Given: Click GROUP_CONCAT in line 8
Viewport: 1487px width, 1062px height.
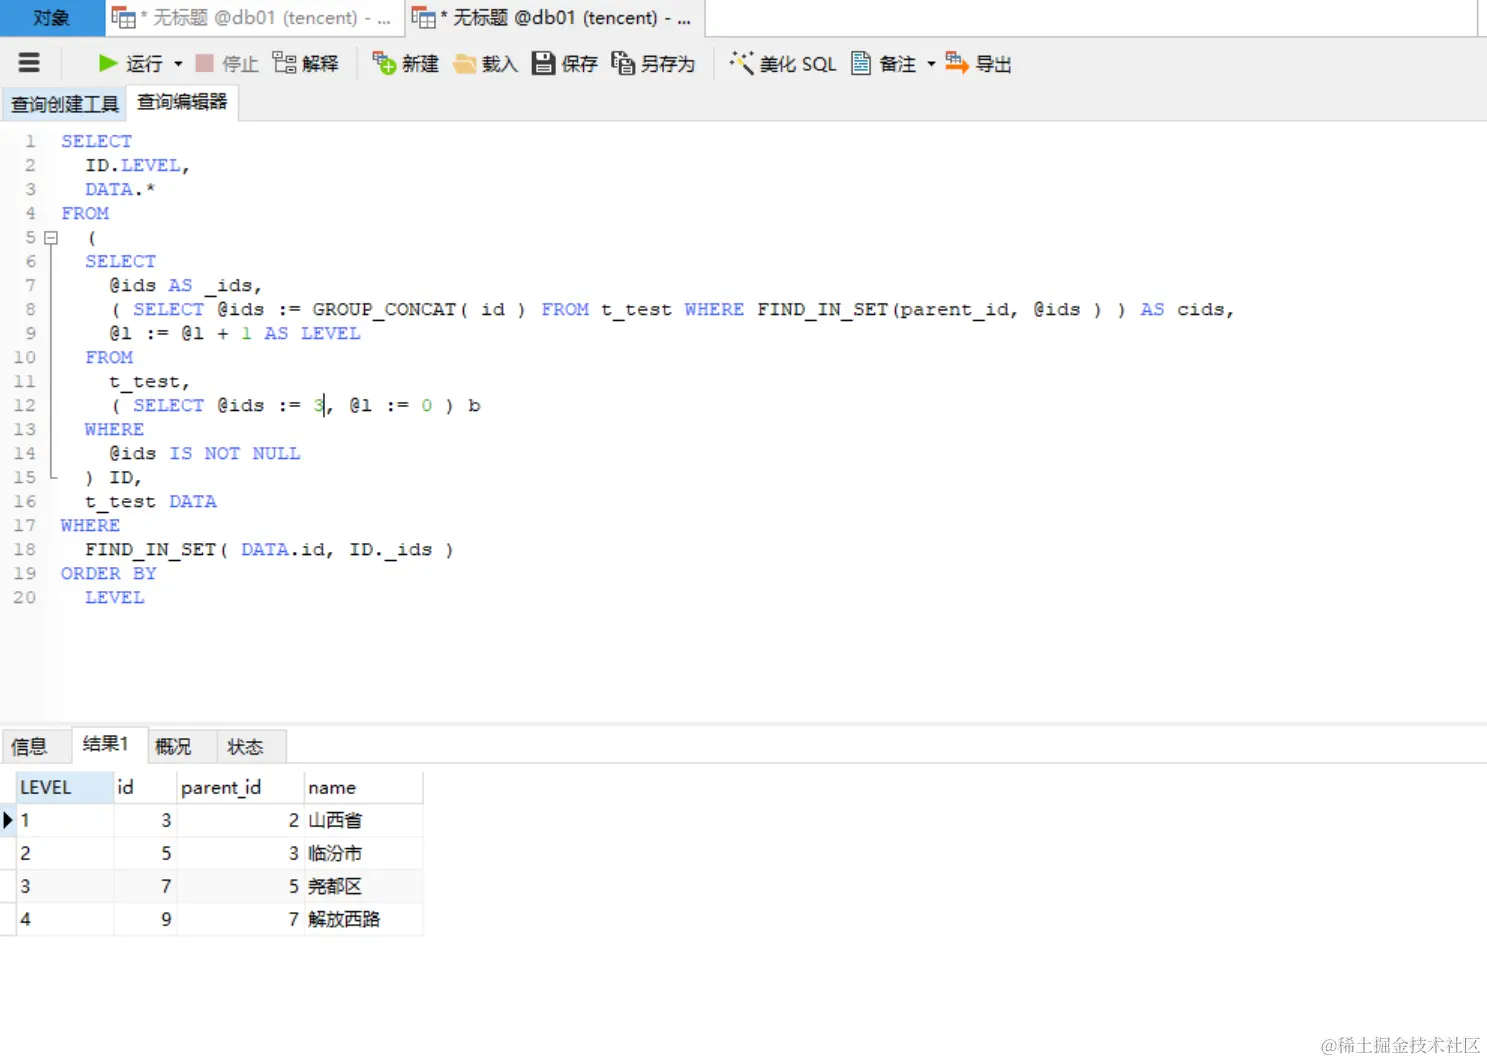Looking at the screenshot, I should [384, 309].
